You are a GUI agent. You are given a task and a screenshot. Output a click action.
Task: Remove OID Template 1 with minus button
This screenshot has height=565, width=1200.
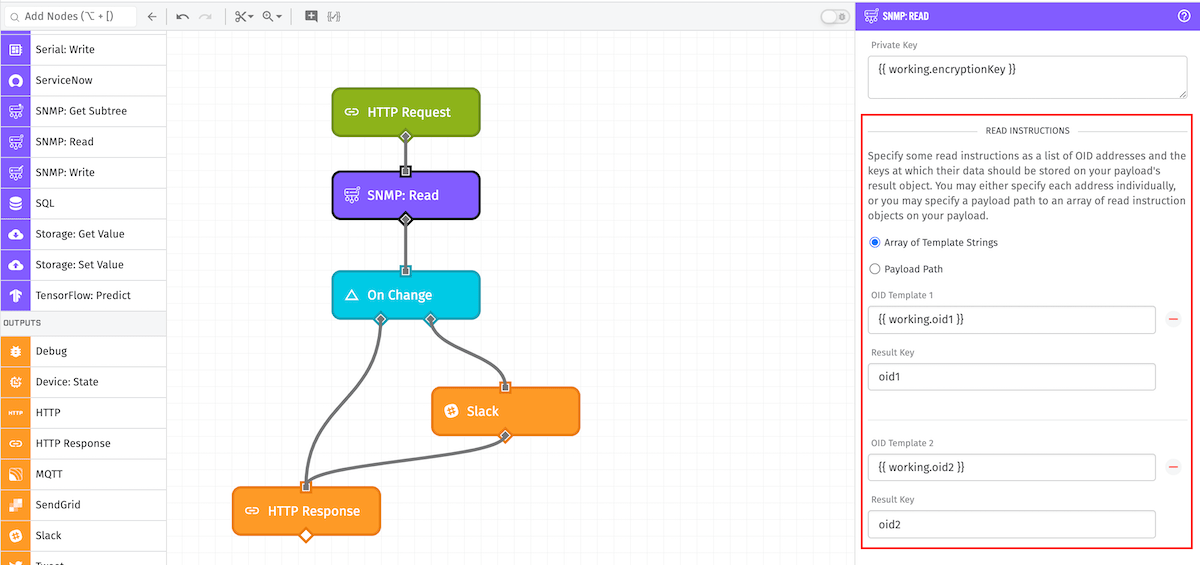point(1174,320)
